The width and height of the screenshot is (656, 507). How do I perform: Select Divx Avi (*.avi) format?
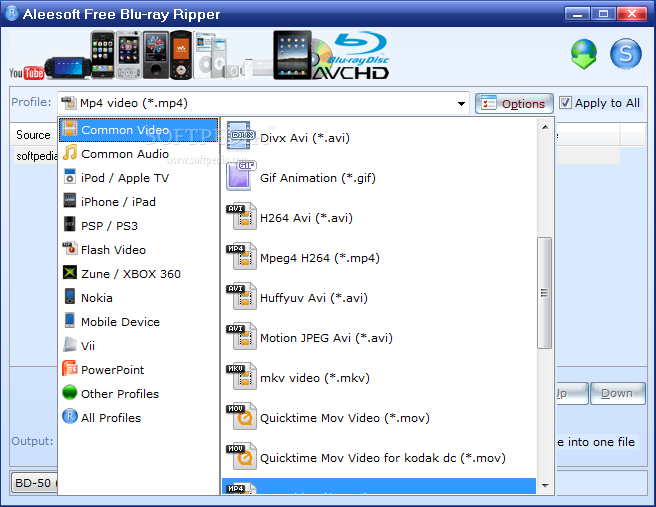tap(379, 138)
